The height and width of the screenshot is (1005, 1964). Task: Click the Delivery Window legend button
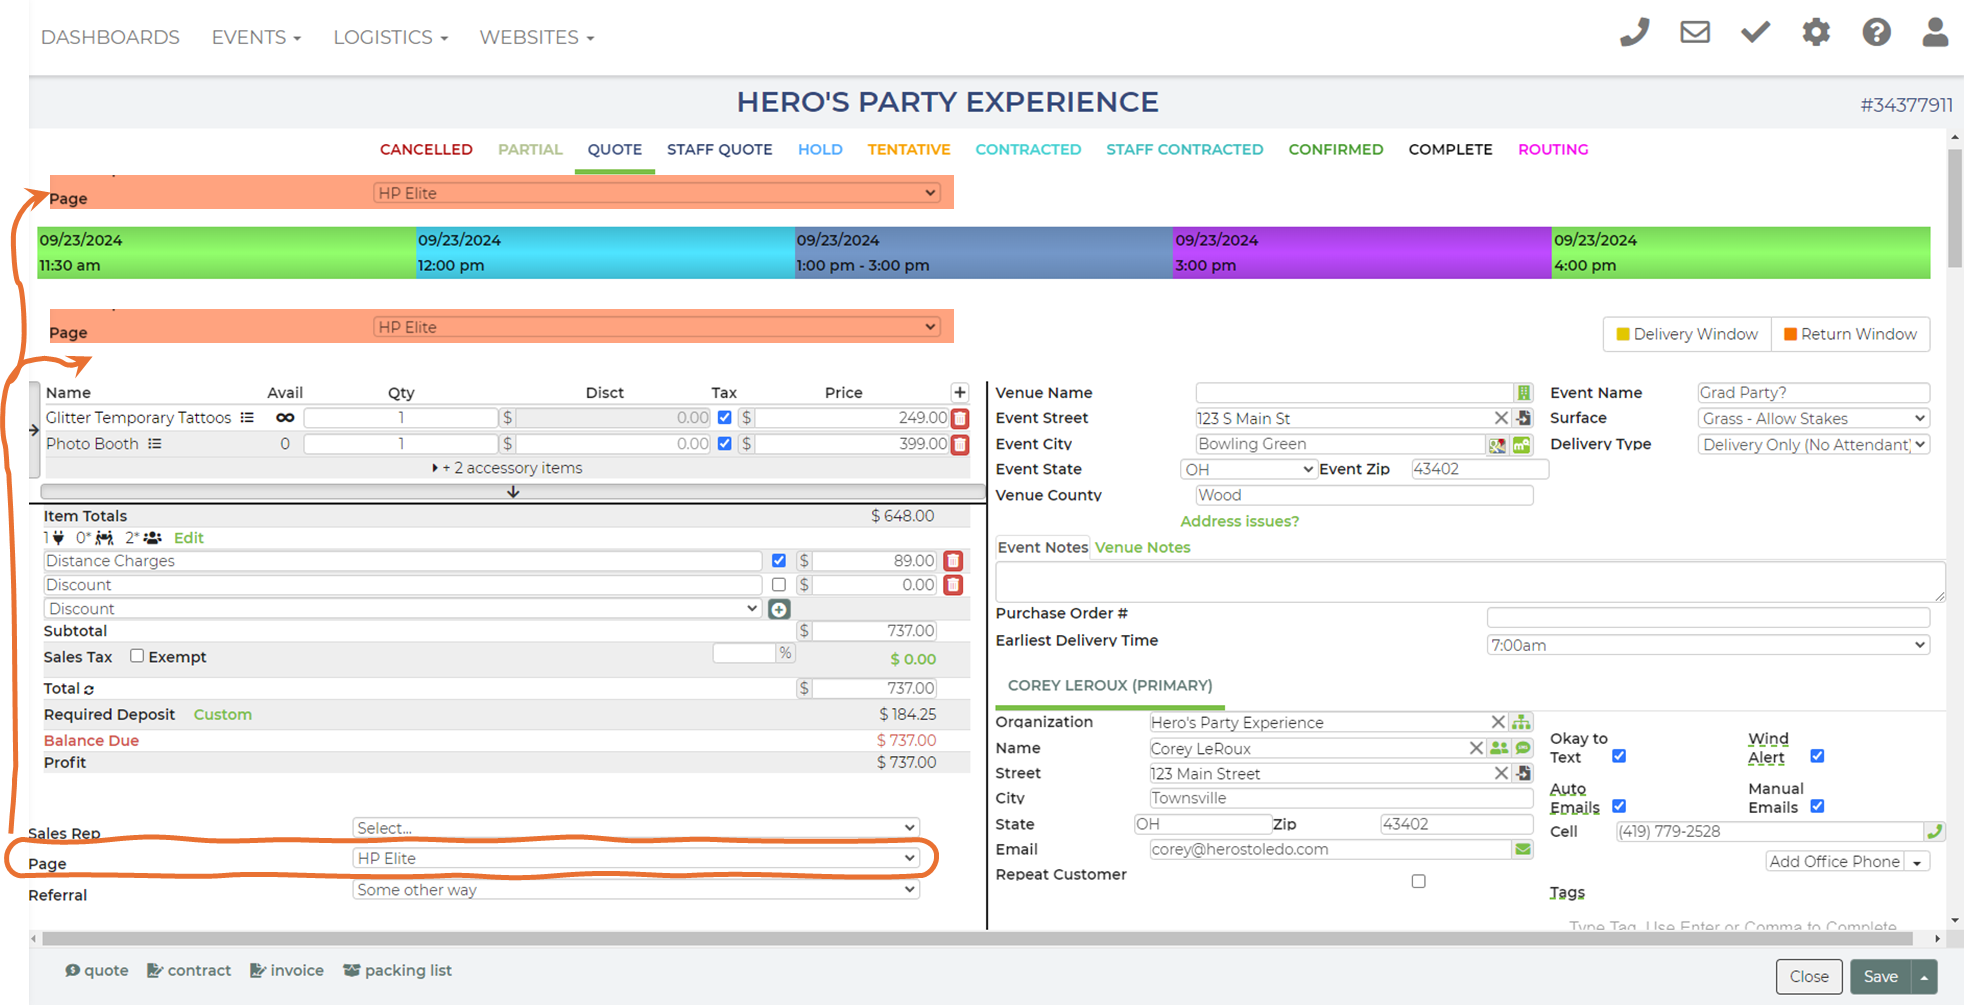1687,334
